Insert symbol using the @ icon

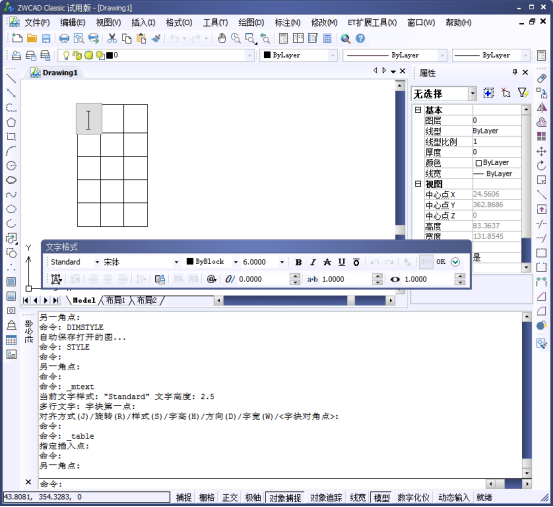coord(211,279)
